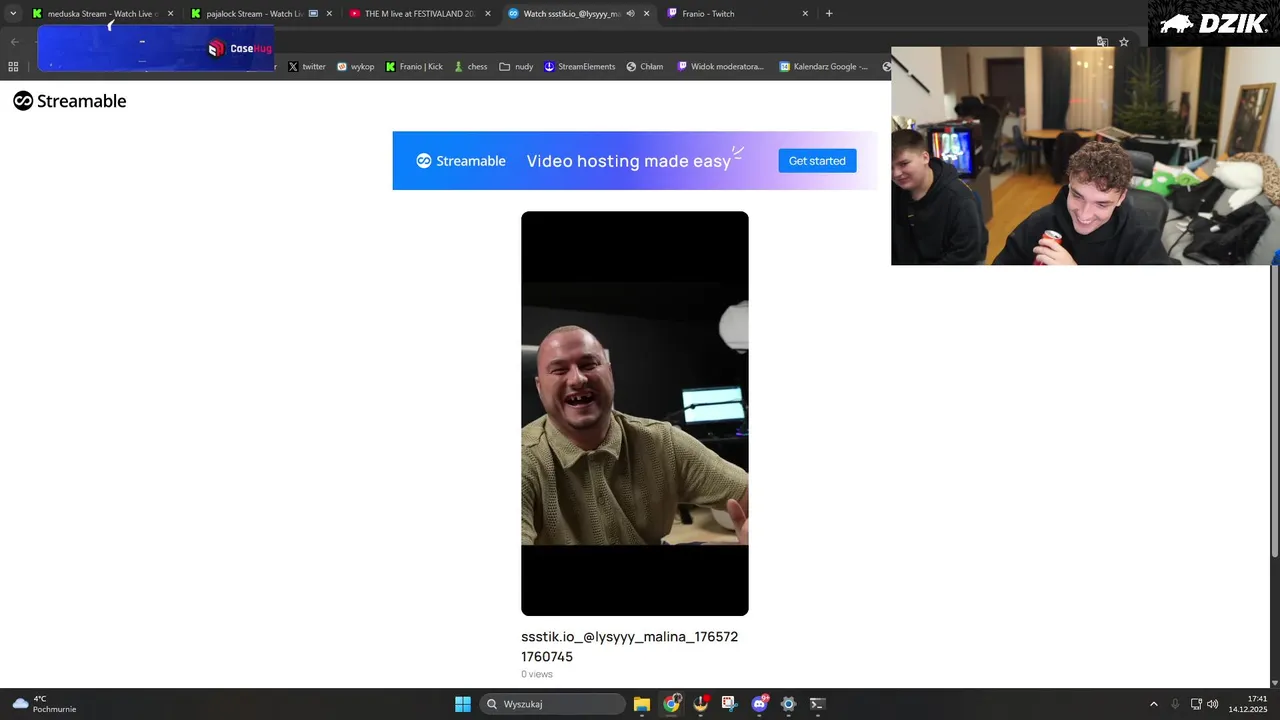Click the Wyszukaj taskbar search box

click(x=553, y=704)
